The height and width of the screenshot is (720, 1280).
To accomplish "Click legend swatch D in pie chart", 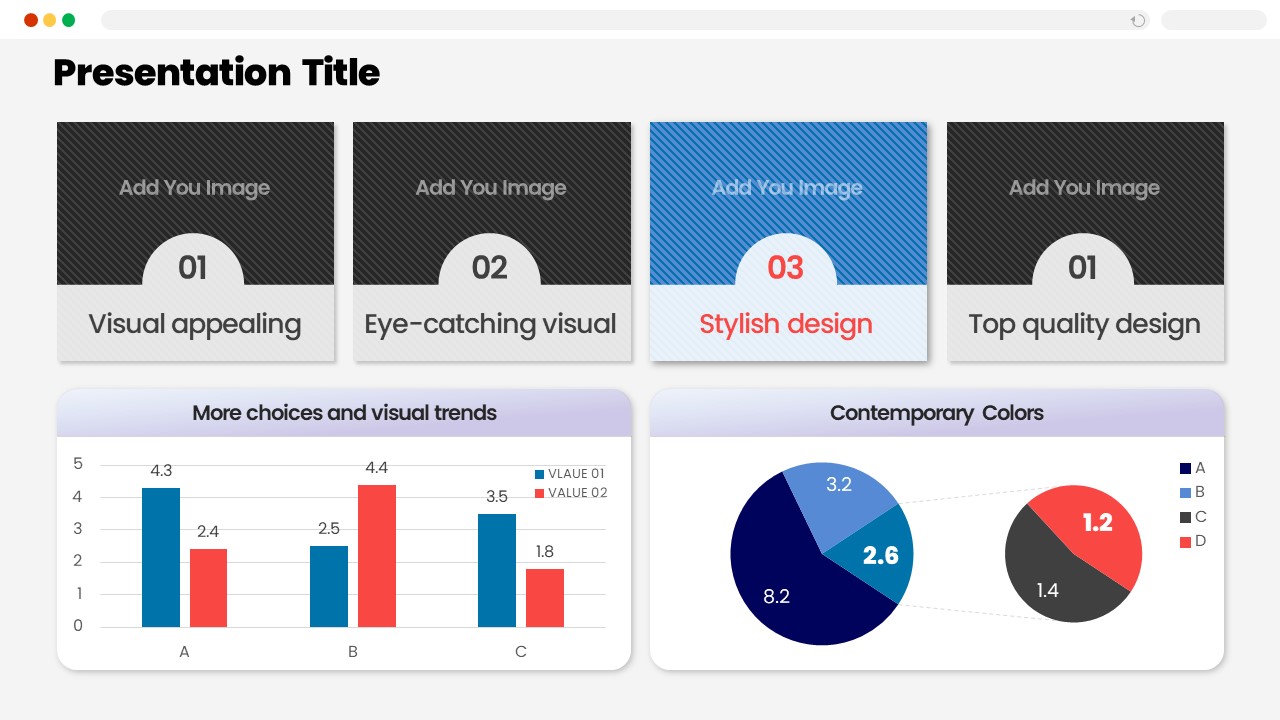I will click(x=1186, y=542).
